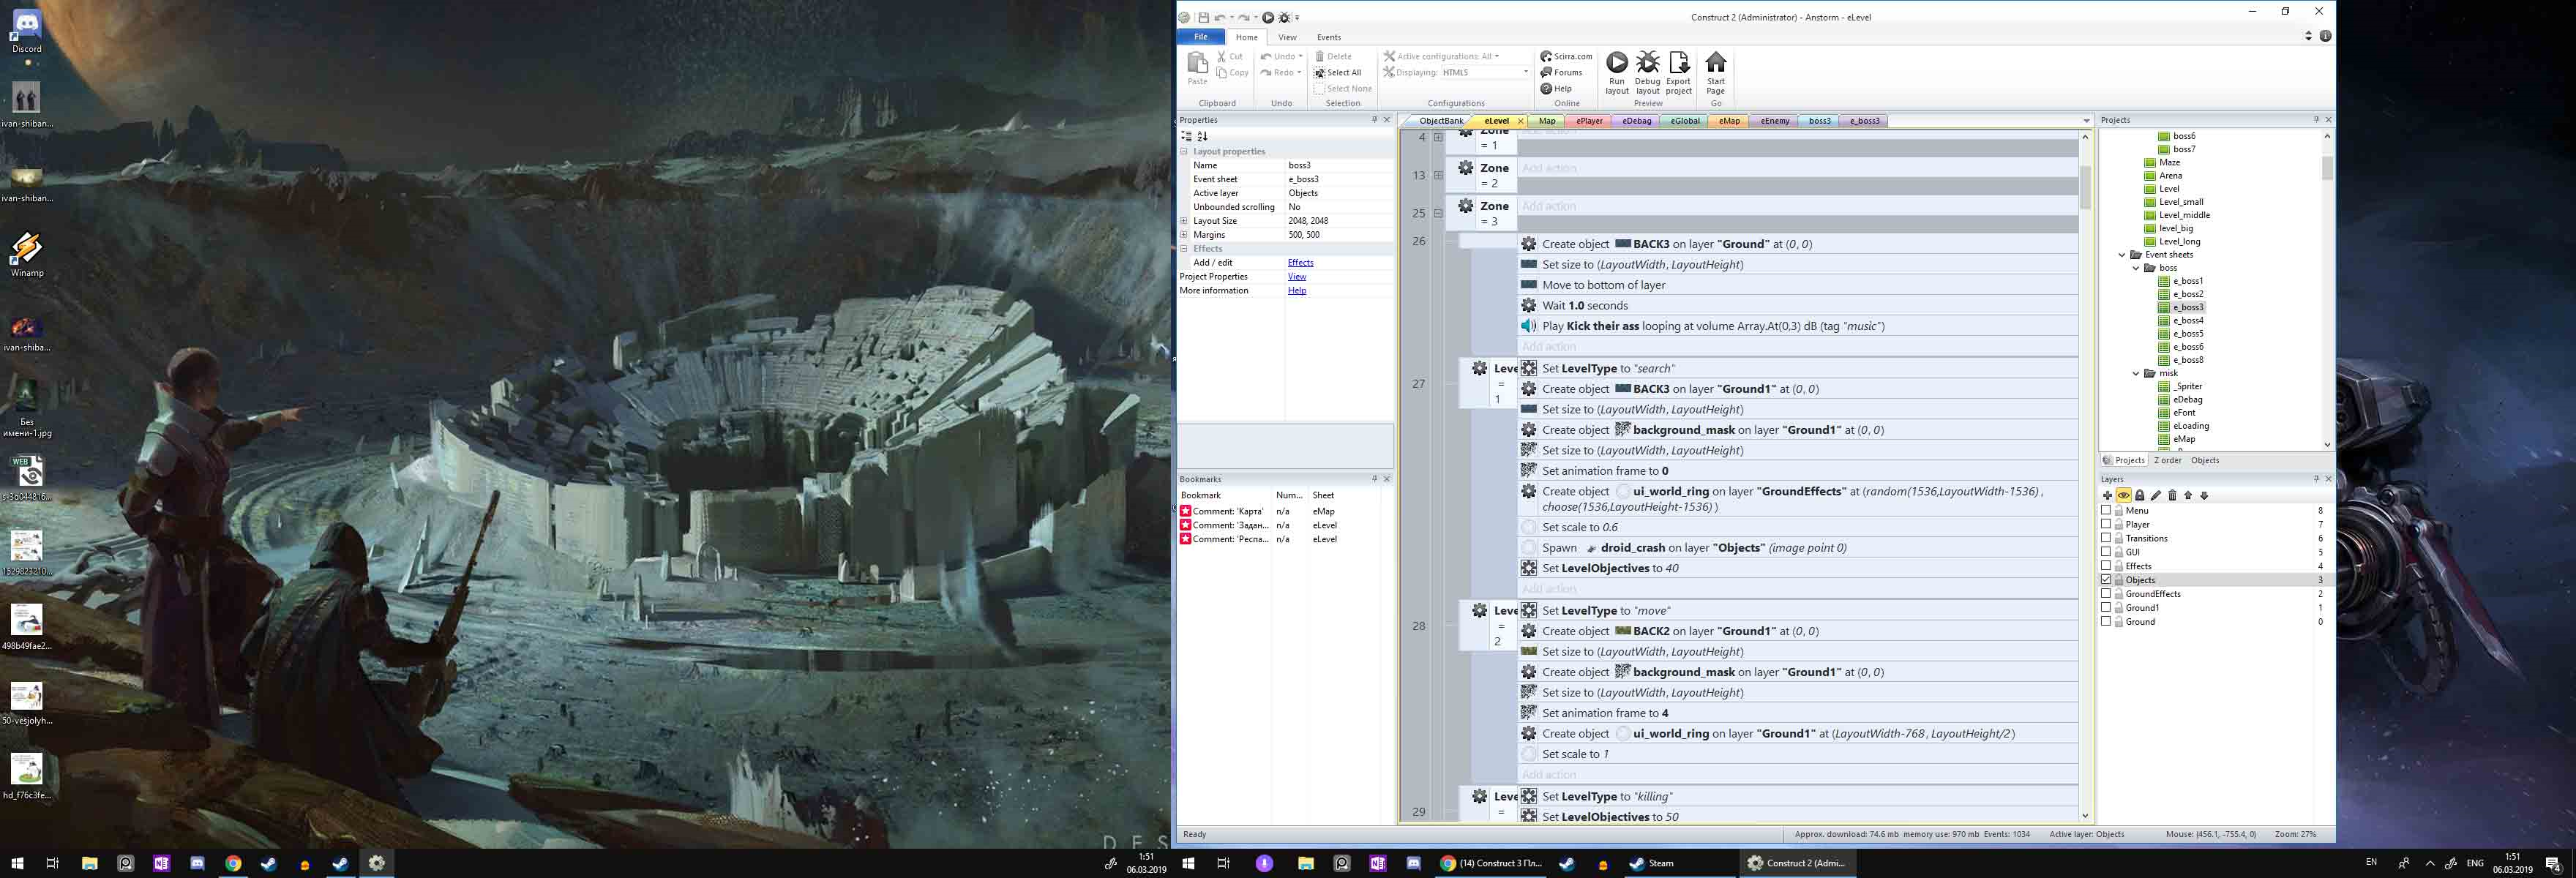Click the quick access Debug bug icon
The width and height of the screenshot is (2576, 878).
pos(1285,17)
